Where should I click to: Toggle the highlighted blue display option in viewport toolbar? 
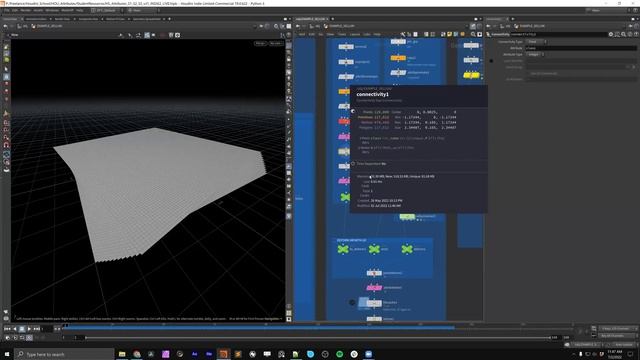coord(147,35)
